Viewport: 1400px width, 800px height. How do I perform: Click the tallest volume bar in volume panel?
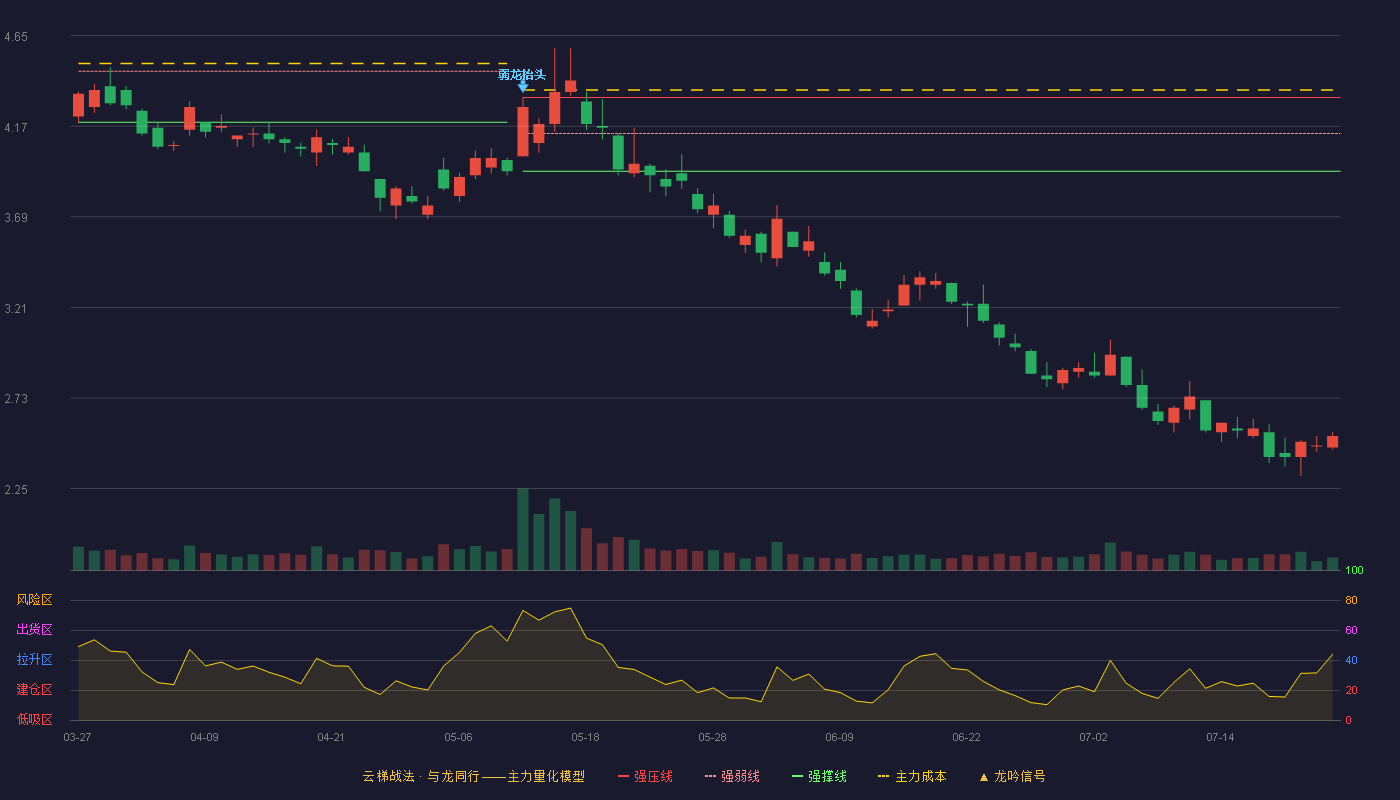522,529
